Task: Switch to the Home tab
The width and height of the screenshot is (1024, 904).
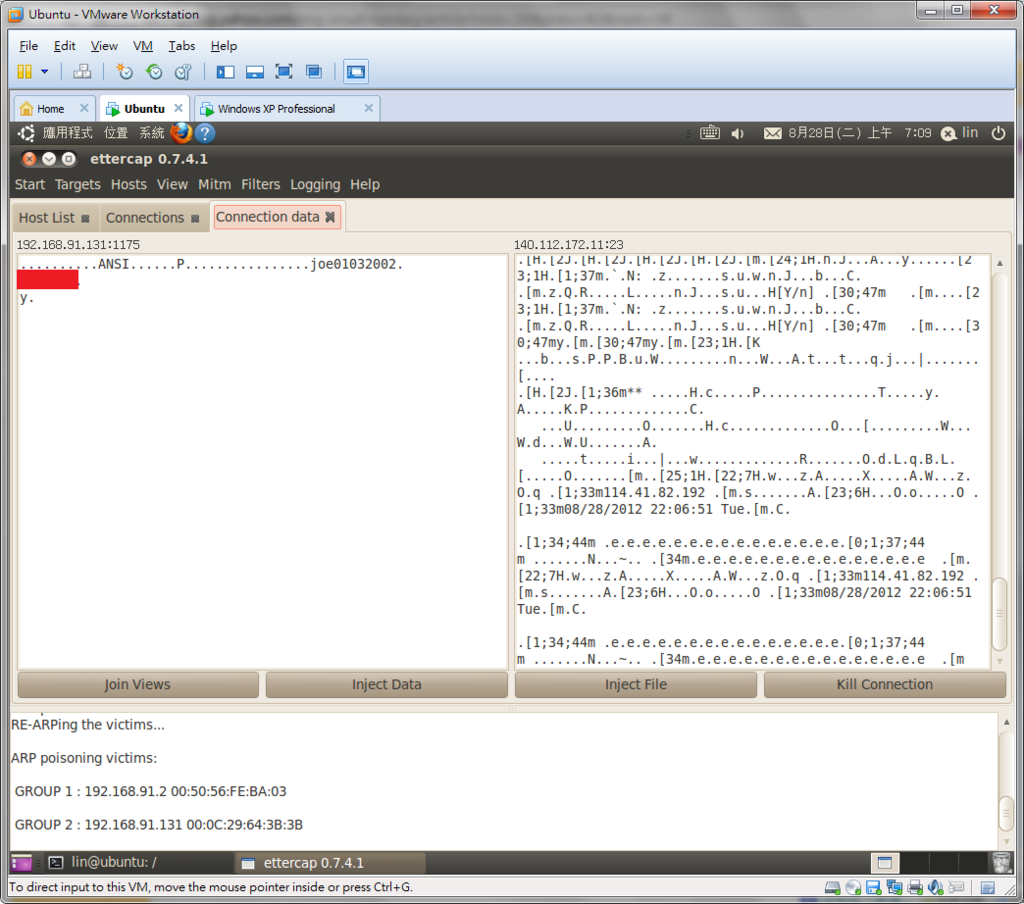Action: (50, 108)
